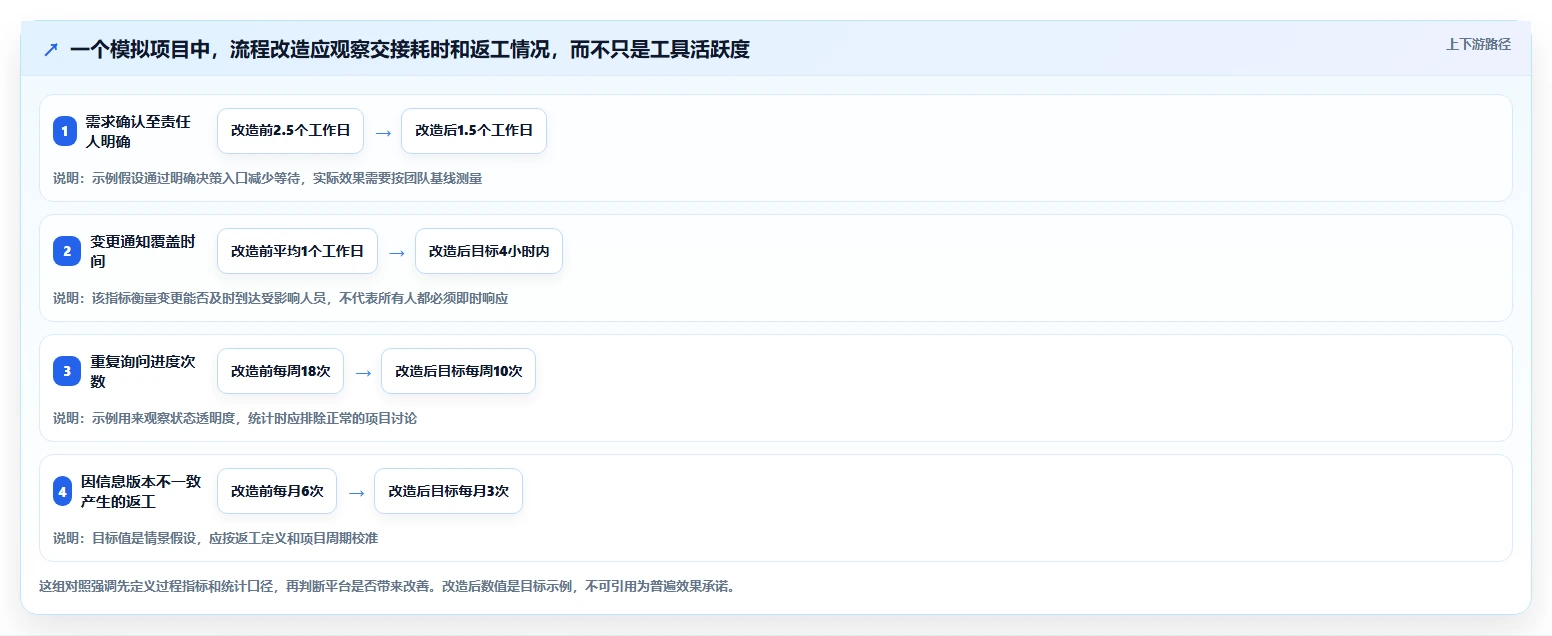Click the 需求确认至责任人明确 label

tap(137, 131)
